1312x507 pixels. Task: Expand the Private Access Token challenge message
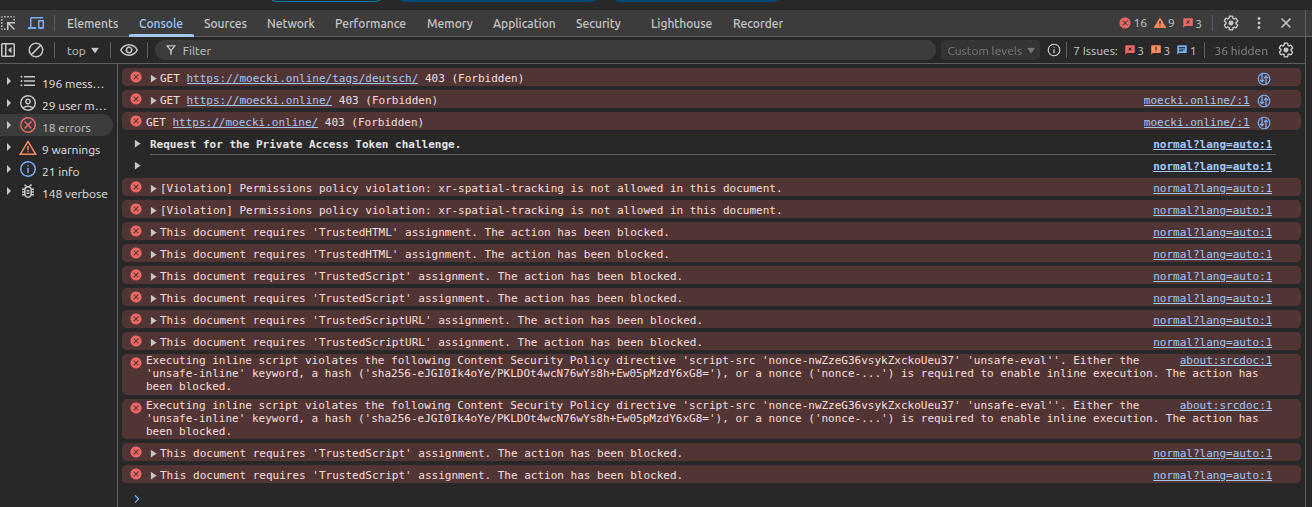pos(138,144)
